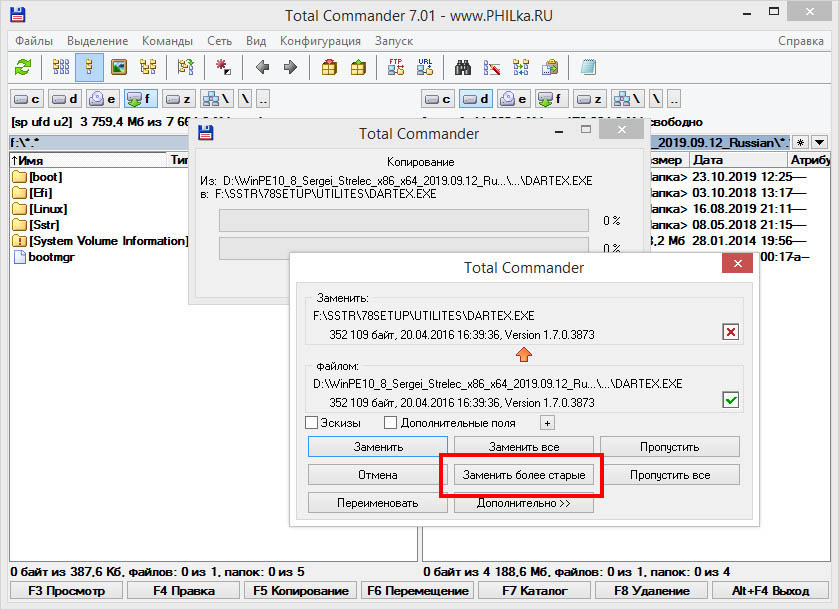
Task: Go back using the left arrow icon
Action: click(x=262, y=67)
